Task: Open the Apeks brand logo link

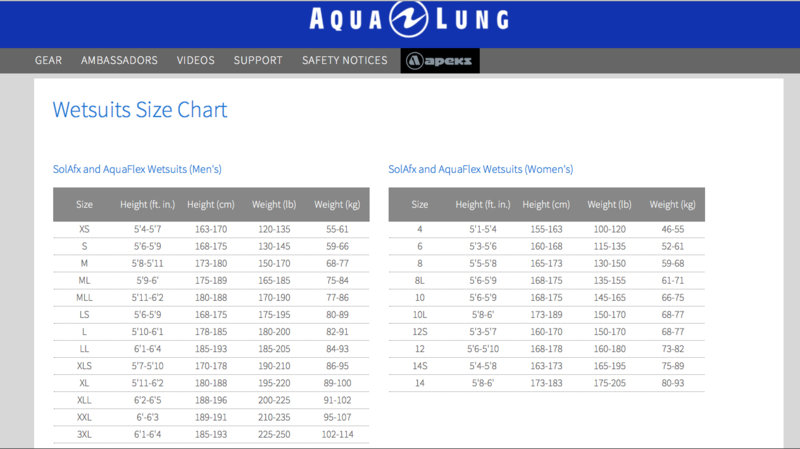Action: tap(440, 61)
